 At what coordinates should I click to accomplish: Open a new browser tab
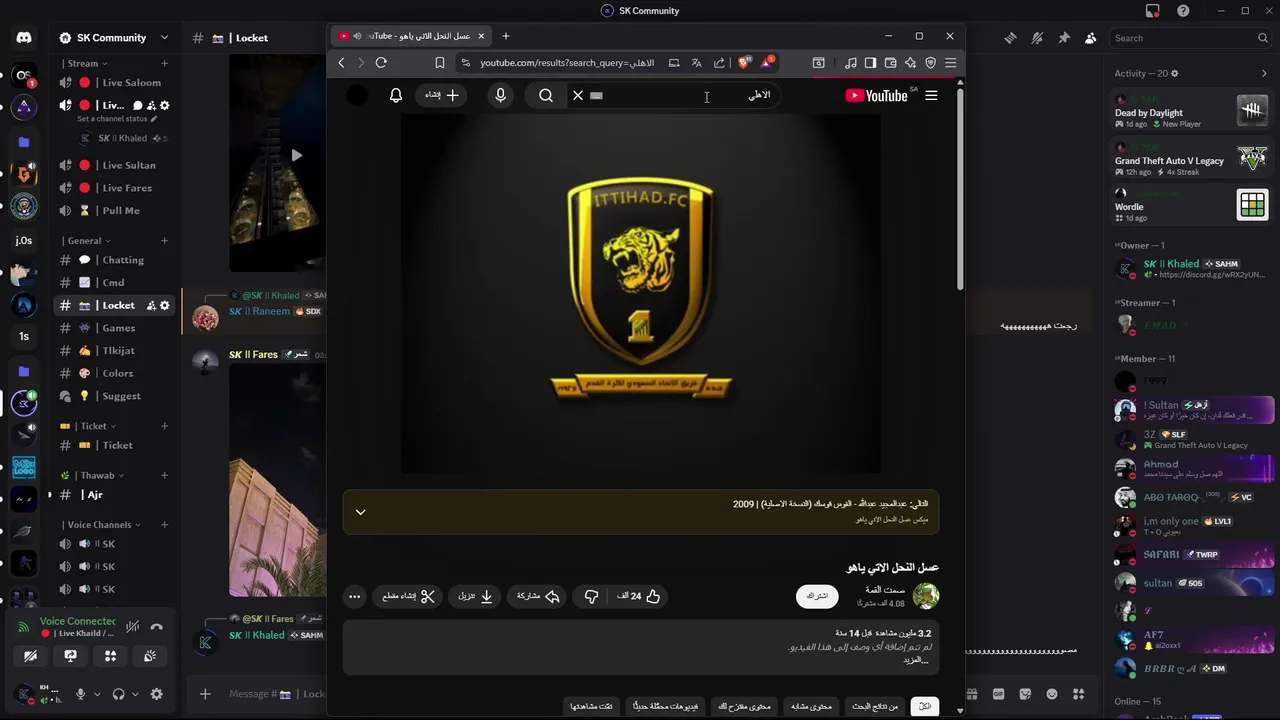tap(506, 36)
